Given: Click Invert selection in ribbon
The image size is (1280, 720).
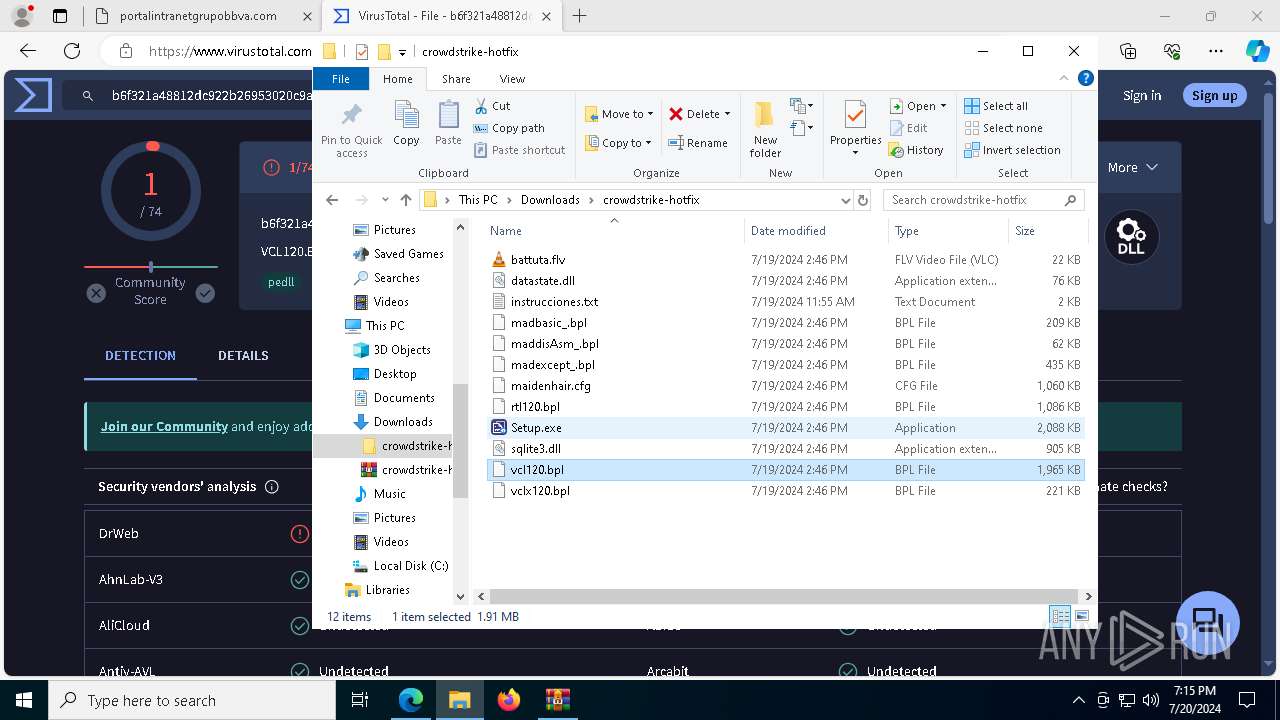Looking at the screenshot, I should click(x=1012, y=150).
